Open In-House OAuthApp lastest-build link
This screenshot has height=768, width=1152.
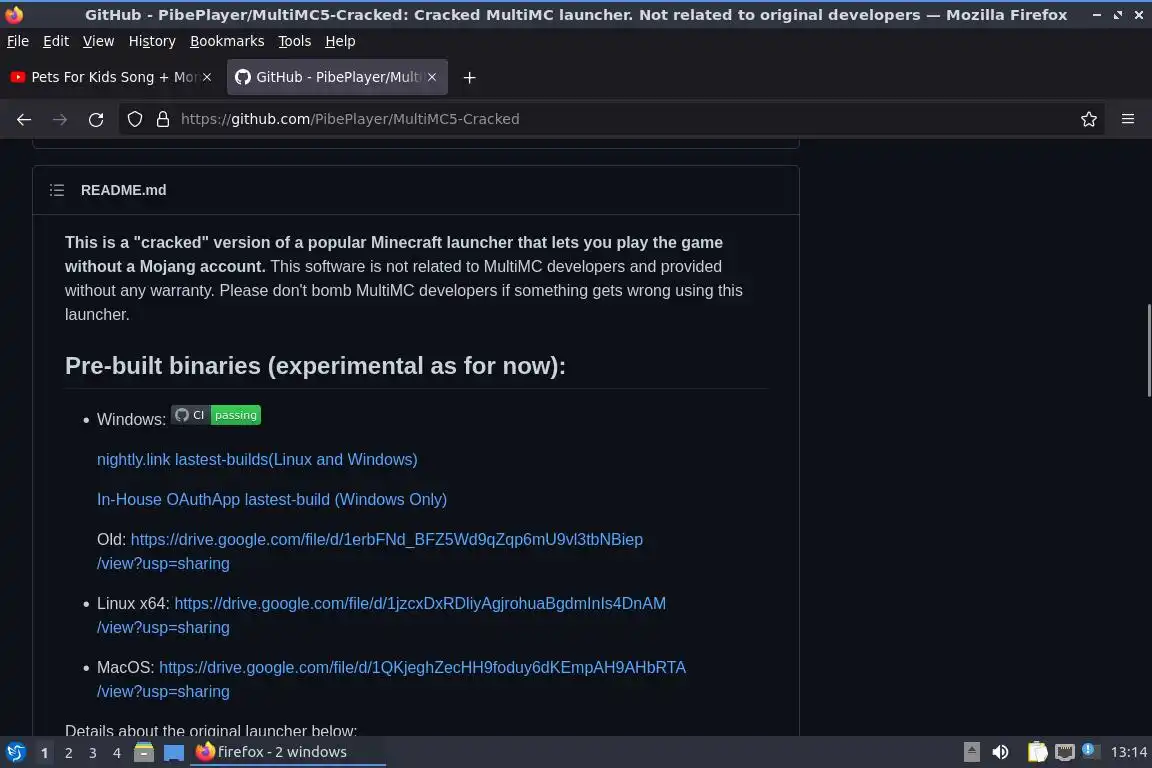point(272,500)
